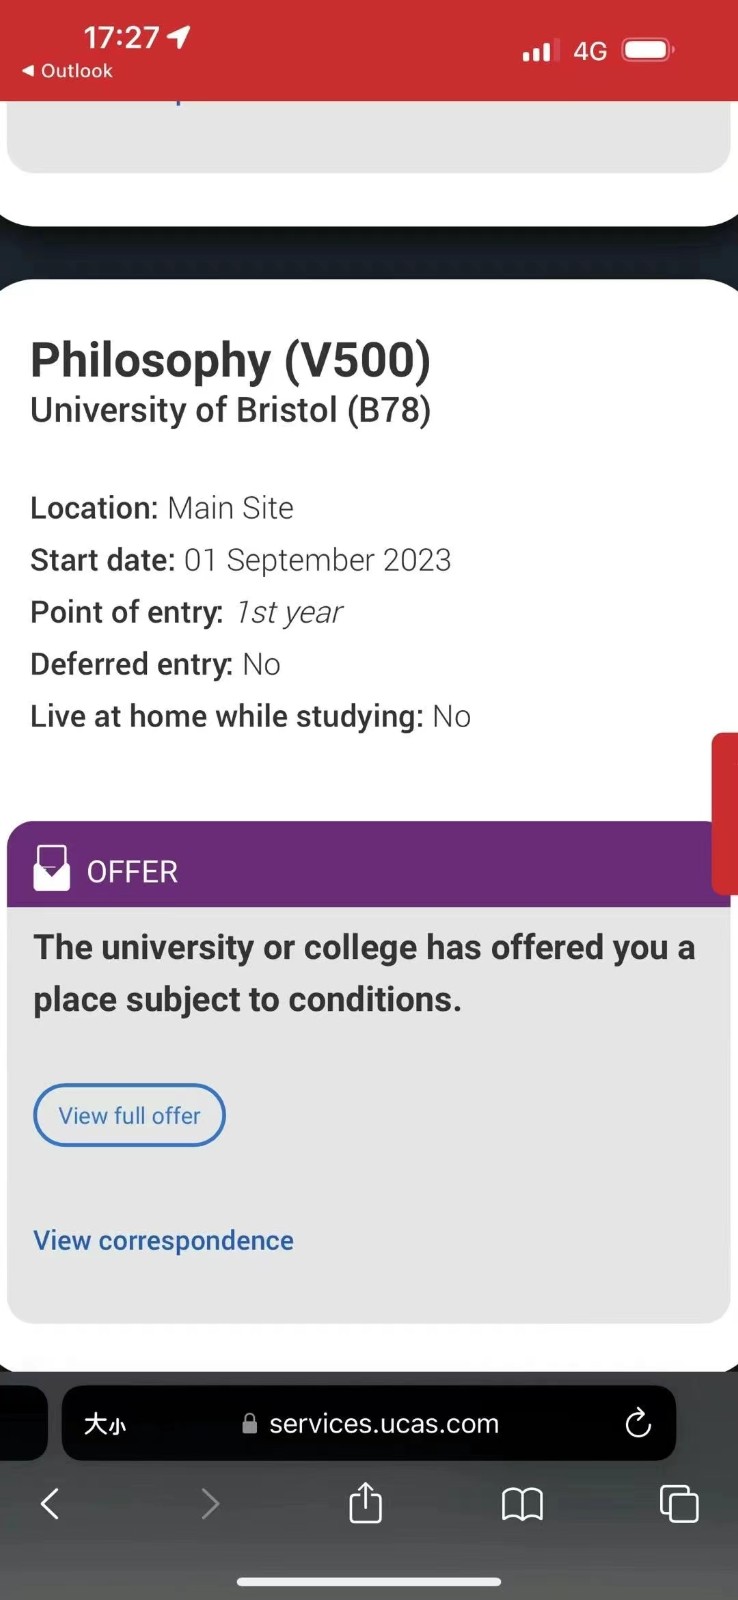Return to Outlook app
Screen dimensions: 738x1600
pos(67,71)
